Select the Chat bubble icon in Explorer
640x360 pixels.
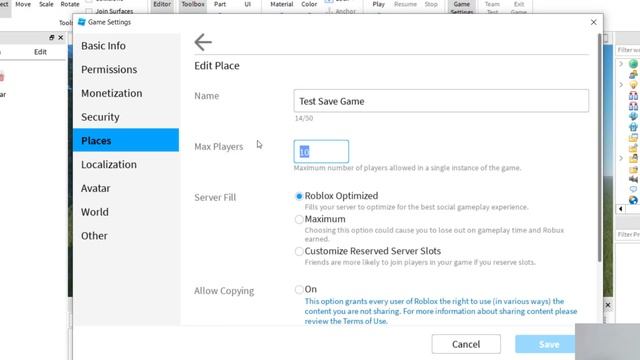[x=633, y=189]
